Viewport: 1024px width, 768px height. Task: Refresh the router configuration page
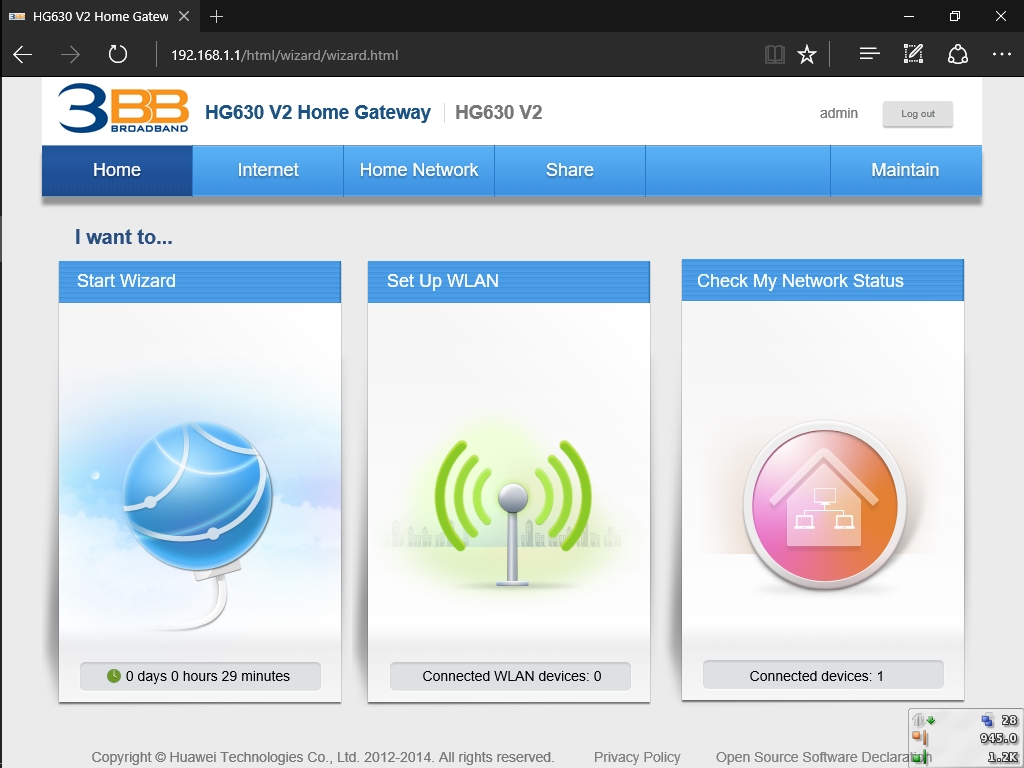[117, 55]
